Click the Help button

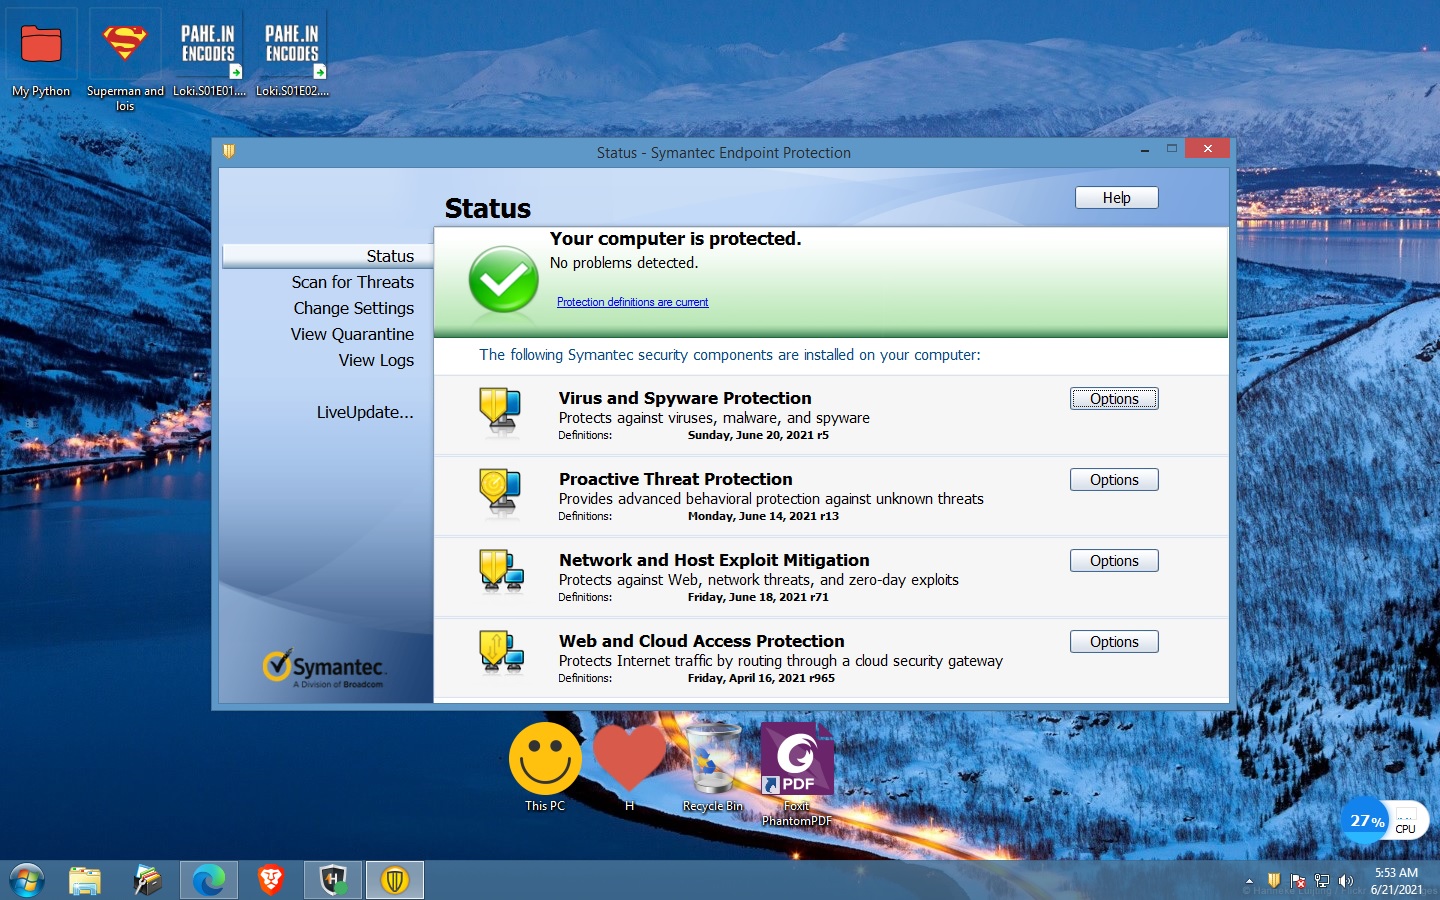click(1116, 198)
